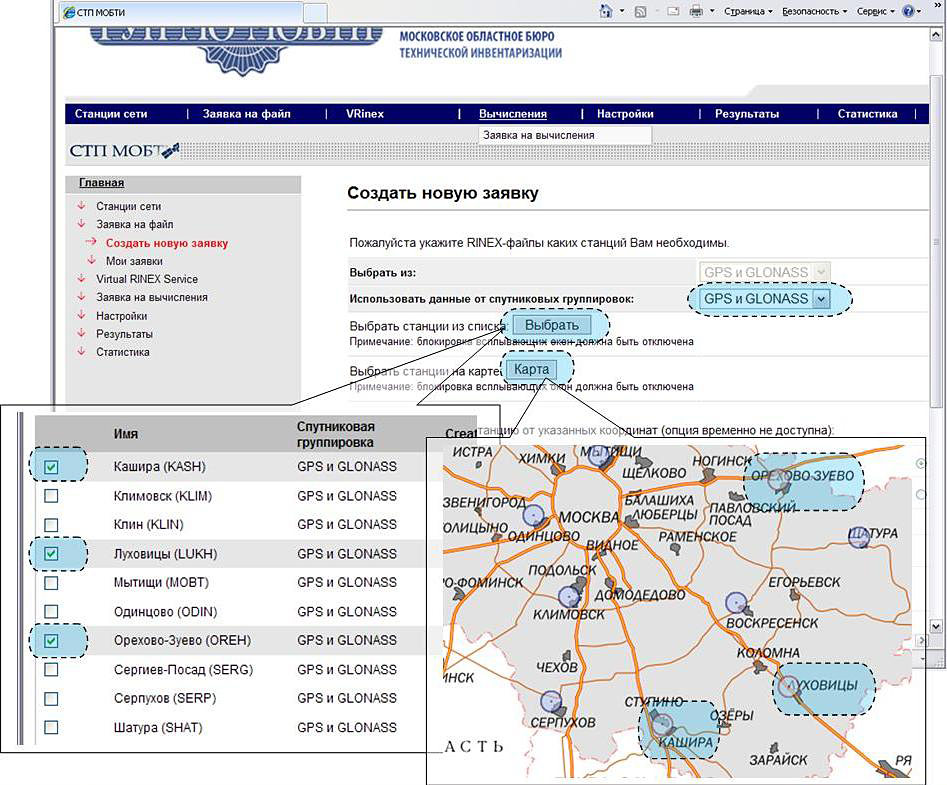Image resolution: width=947 pixels, height=785 pixels.
Task: Open Мои заявки in sidebar
Action: tap(134, 261)
